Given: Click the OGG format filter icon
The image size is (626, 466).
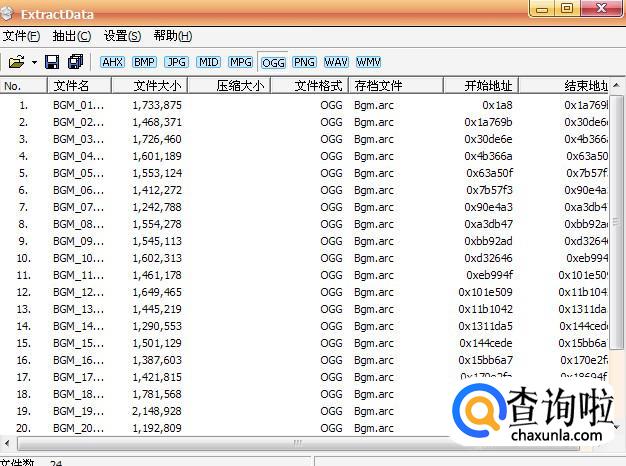Looking at the screenshot, I should pyautogui.click(x=272, y=62).
